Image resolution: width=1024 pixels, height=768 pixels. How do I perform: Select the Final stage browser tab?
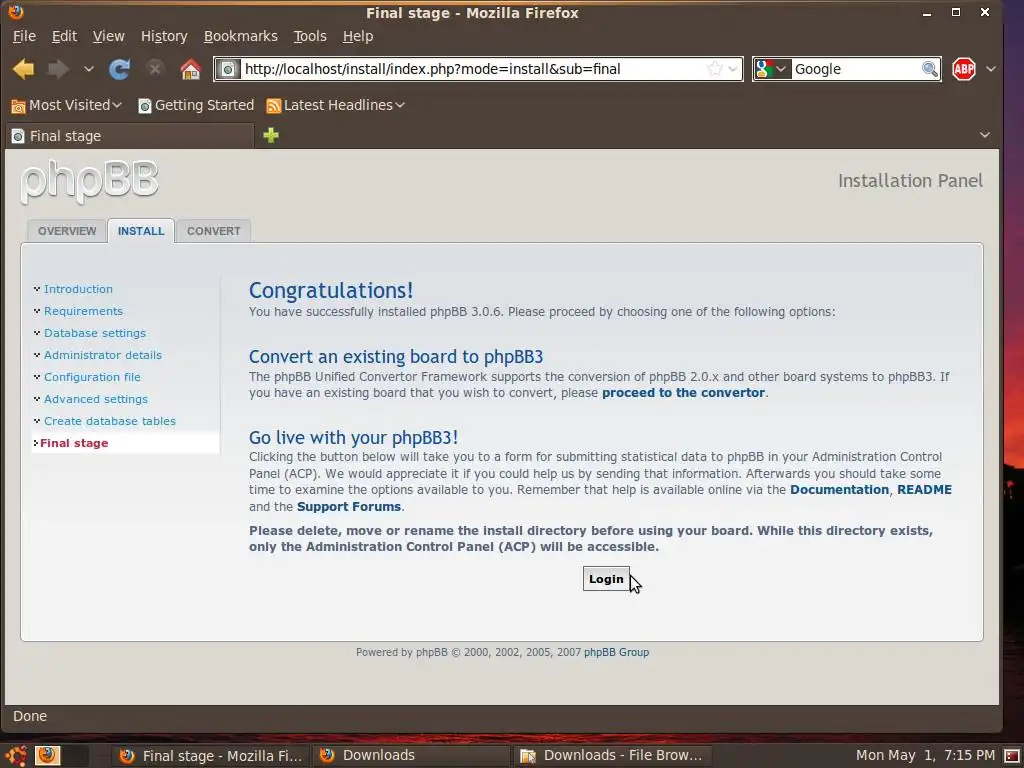point(129,136)
